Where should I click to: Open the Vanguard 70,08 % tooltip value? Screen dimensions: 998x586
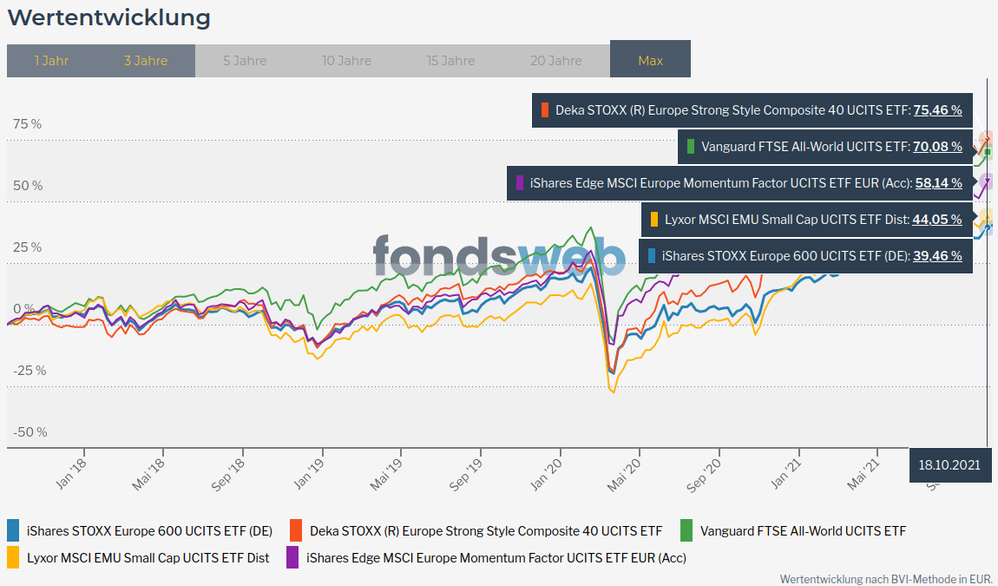tap(938, 147)
